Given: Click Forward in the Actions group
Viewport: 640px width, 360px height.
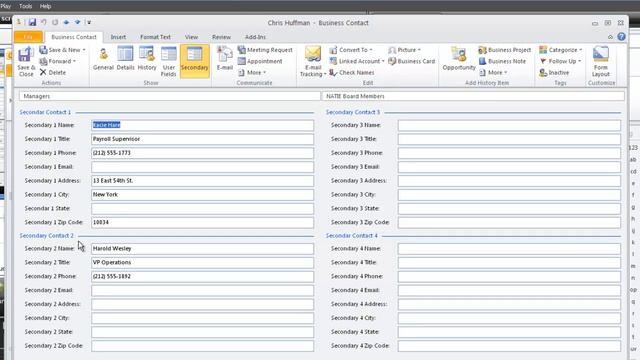Looking at the screenshot, I should (58, 61).
